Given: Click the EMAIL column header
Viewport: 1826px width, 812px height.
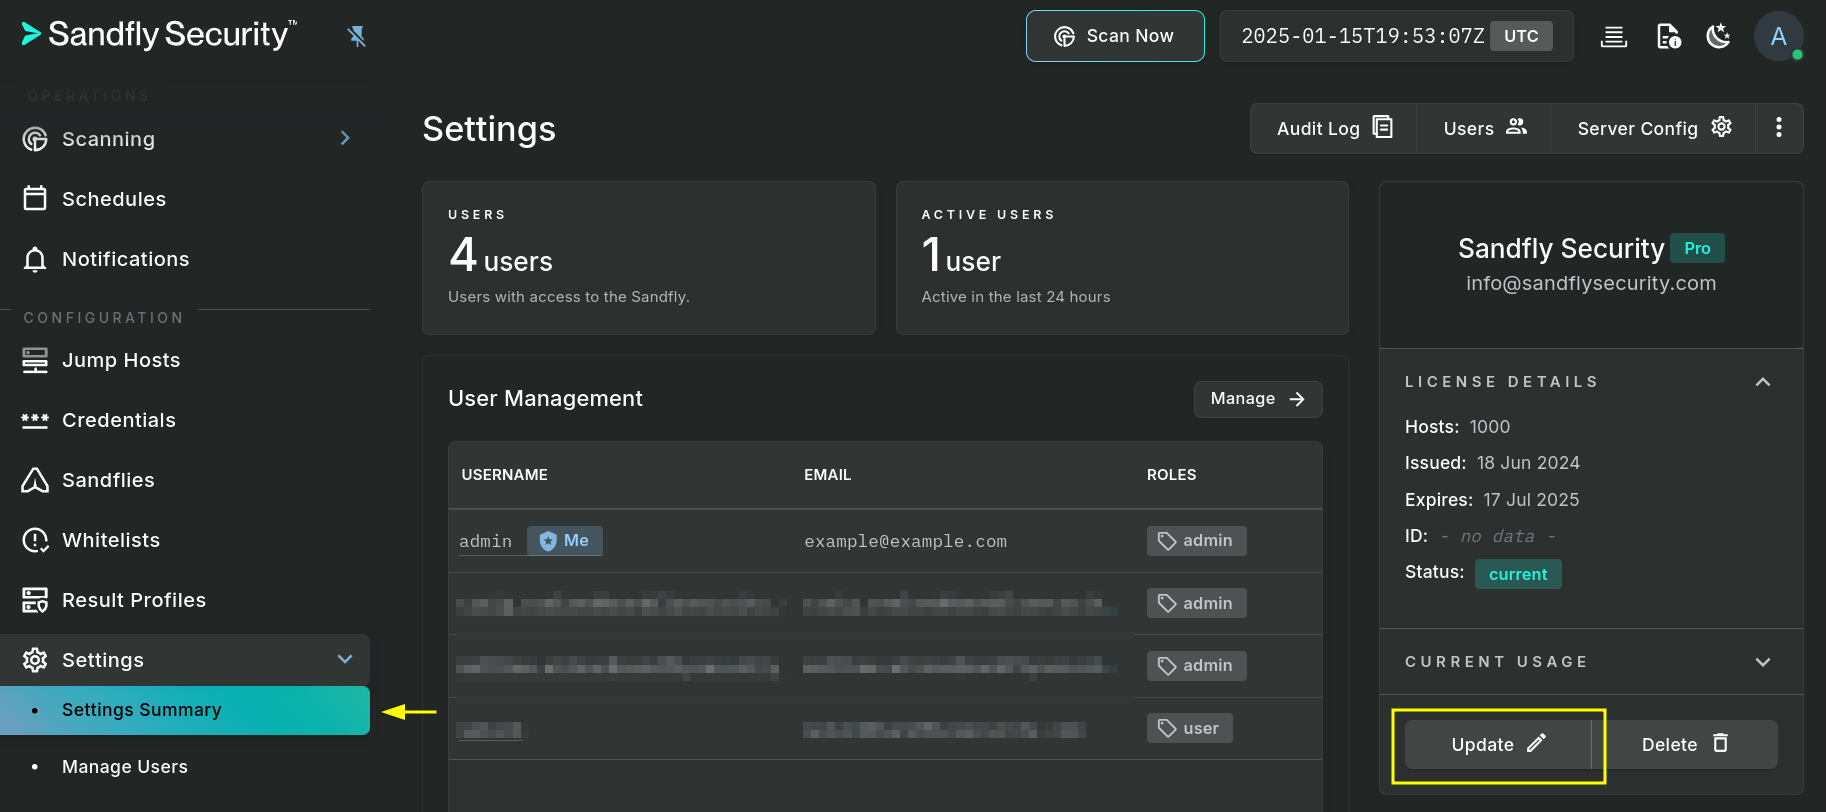Looking at the screenshot, I should coord(827,475).
